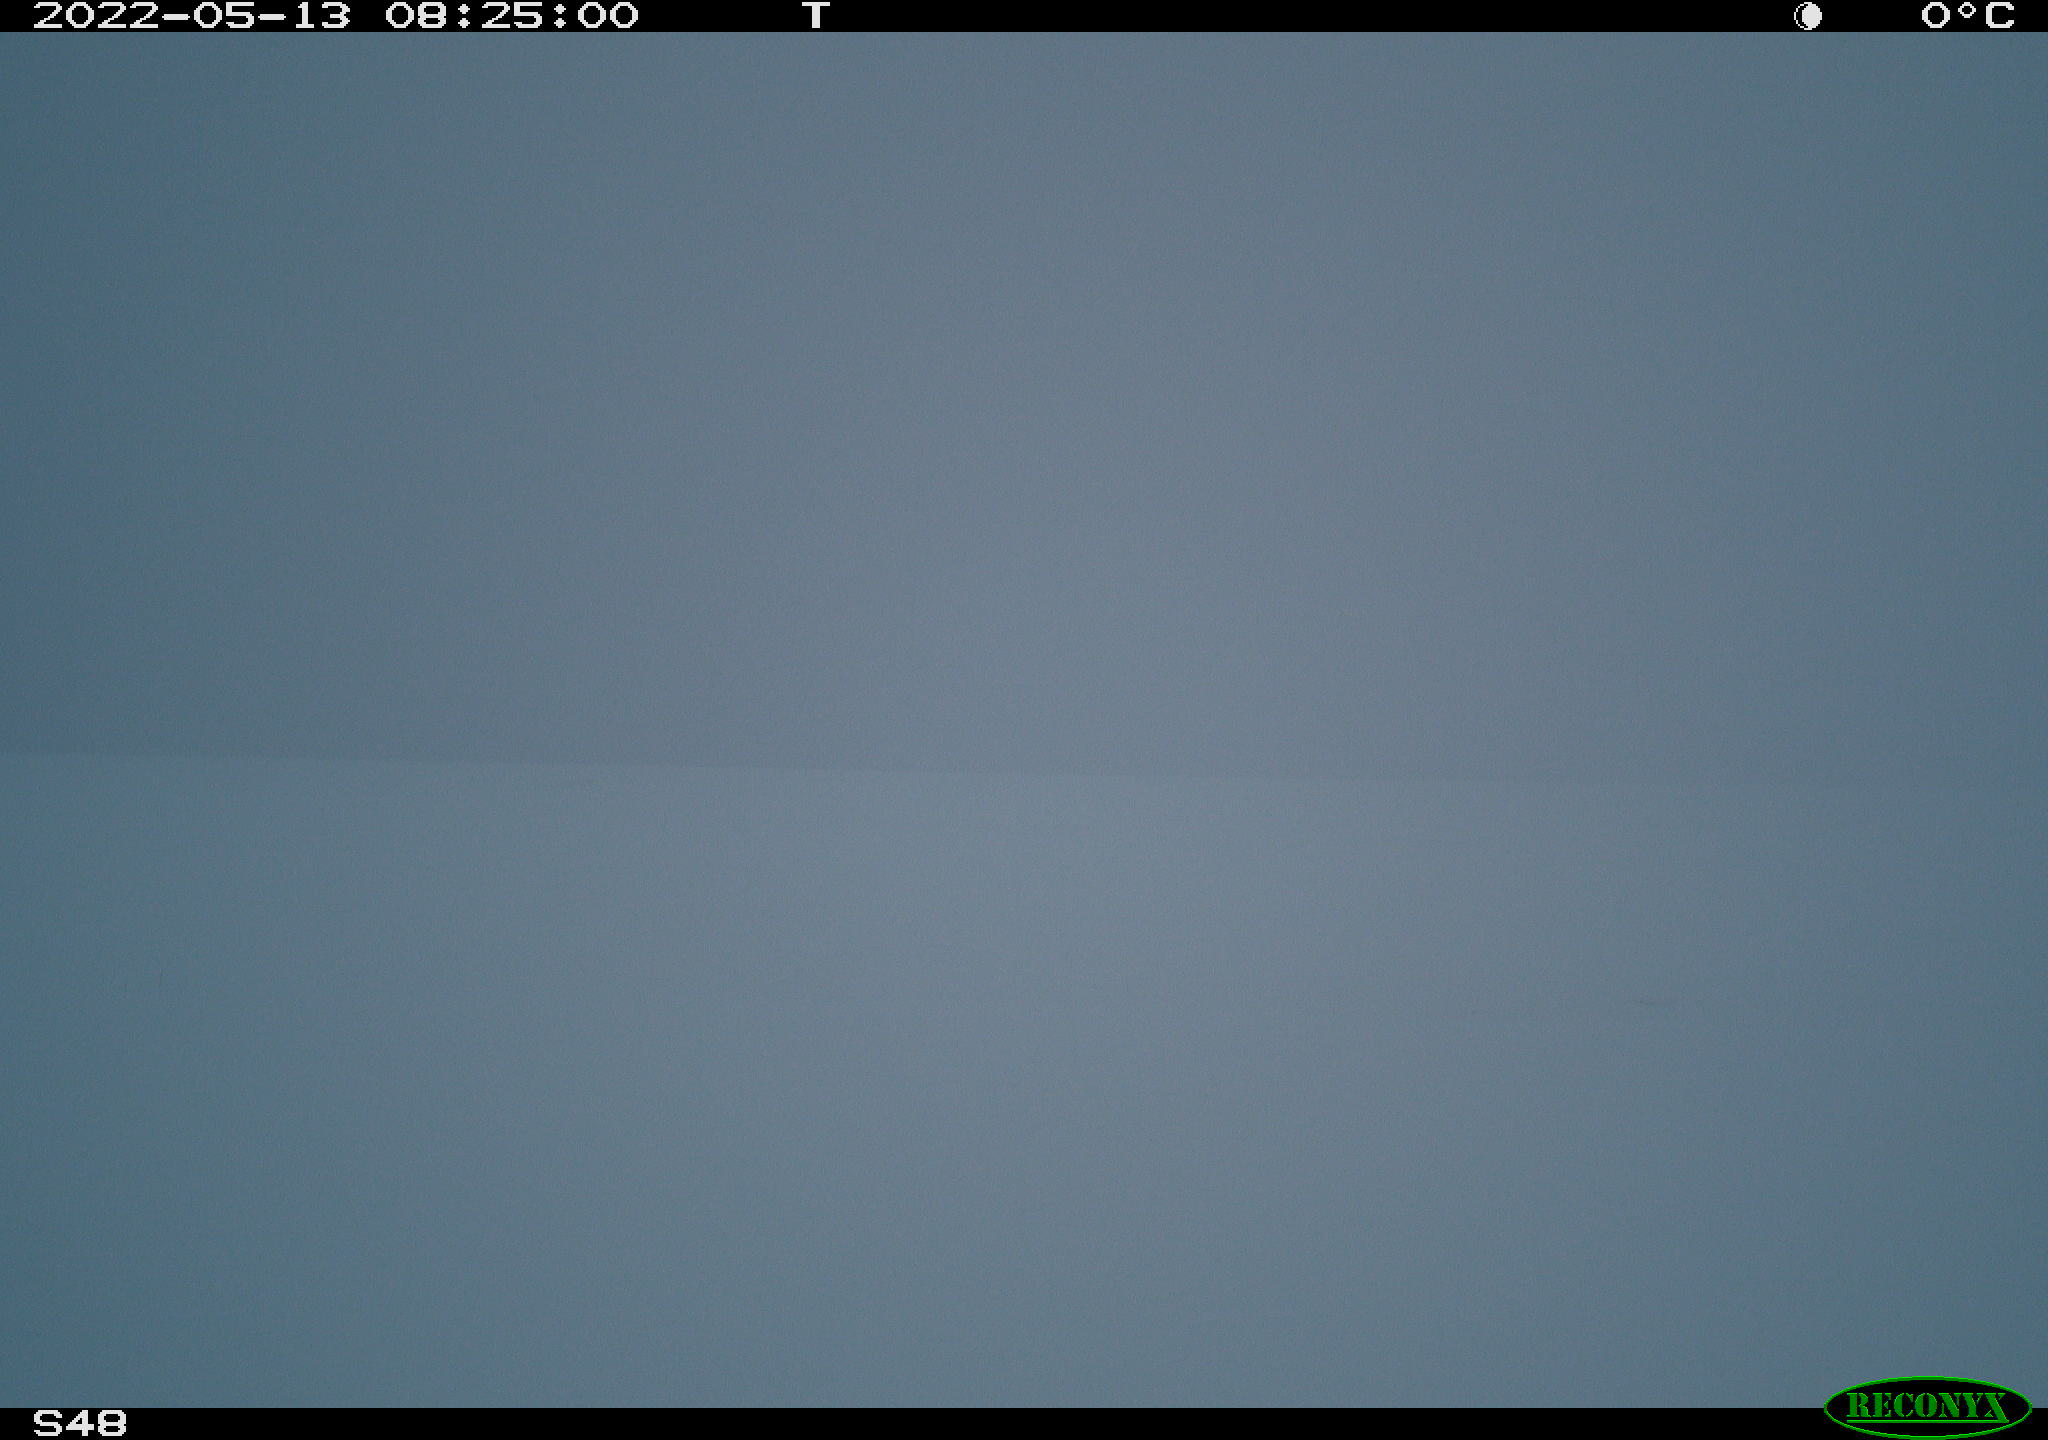Click the letter 'S' in S48 label
Screen dimensions: 2048x1440
click(x=48, y=1423)
